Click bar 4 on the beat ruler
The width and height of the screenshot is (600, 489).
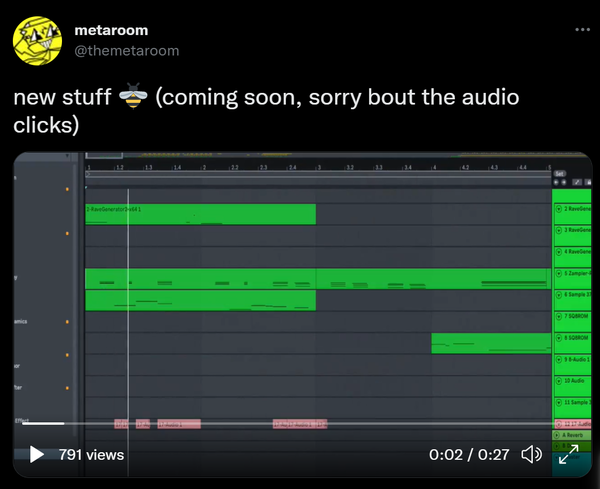434,168
